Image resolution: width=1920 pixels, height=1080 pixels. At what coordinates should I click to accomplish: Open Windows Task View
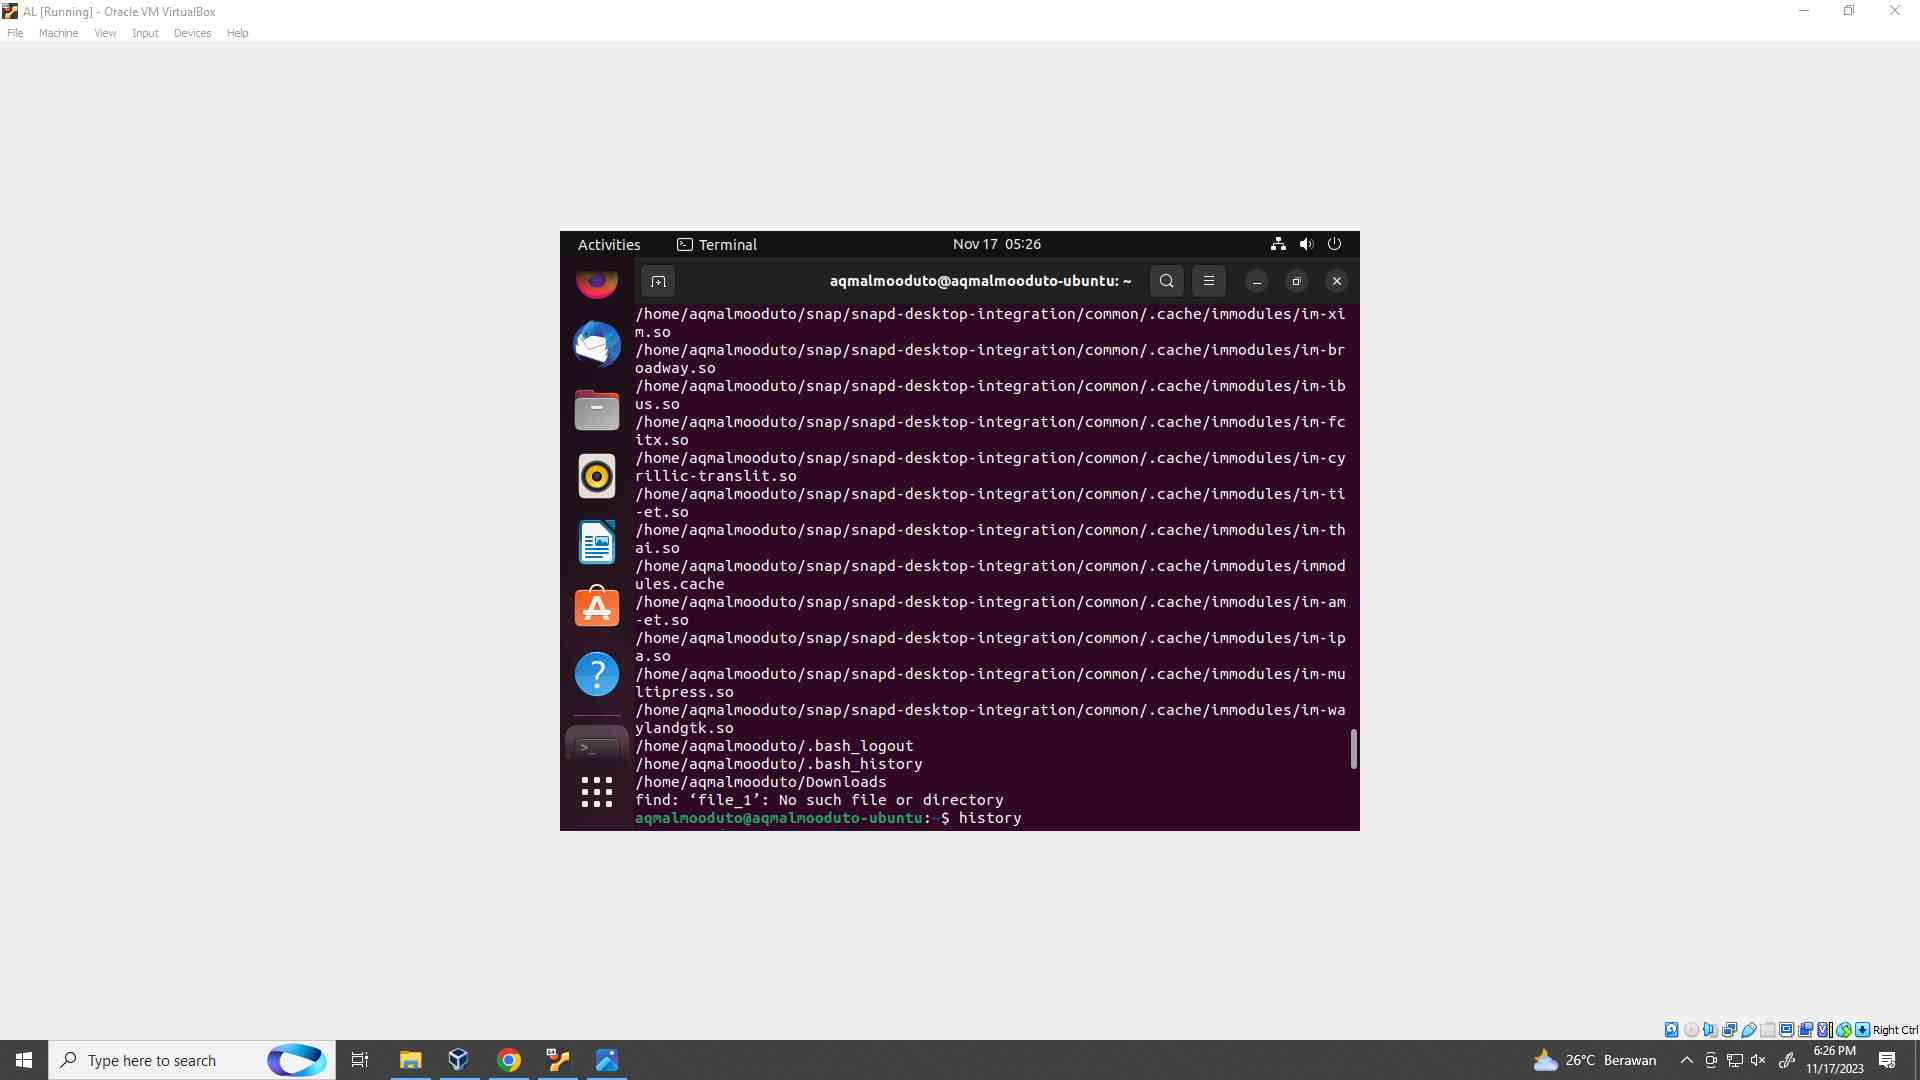point(360,1060)
